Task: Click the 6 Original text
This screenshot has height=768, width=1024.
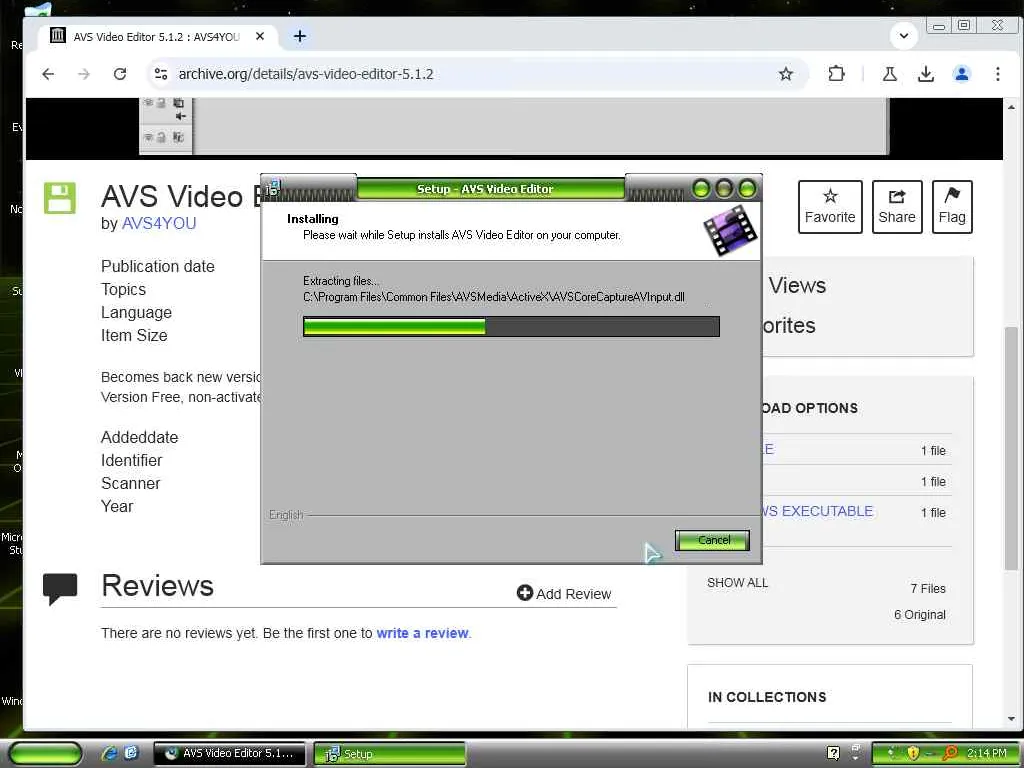Action: point(920,615)
